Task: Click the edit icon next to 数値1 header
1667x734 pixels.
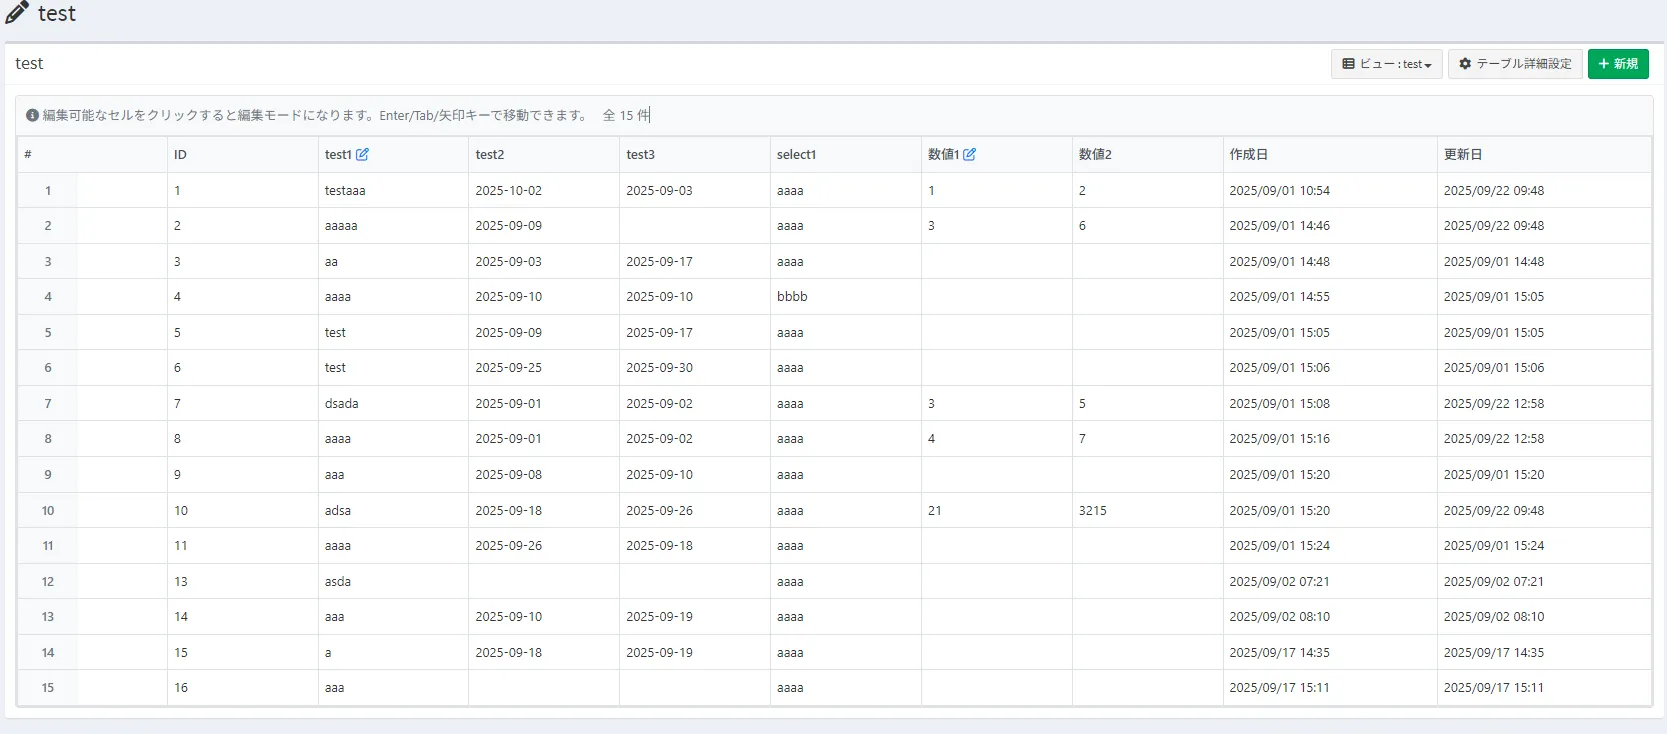Action: [969, 154]
